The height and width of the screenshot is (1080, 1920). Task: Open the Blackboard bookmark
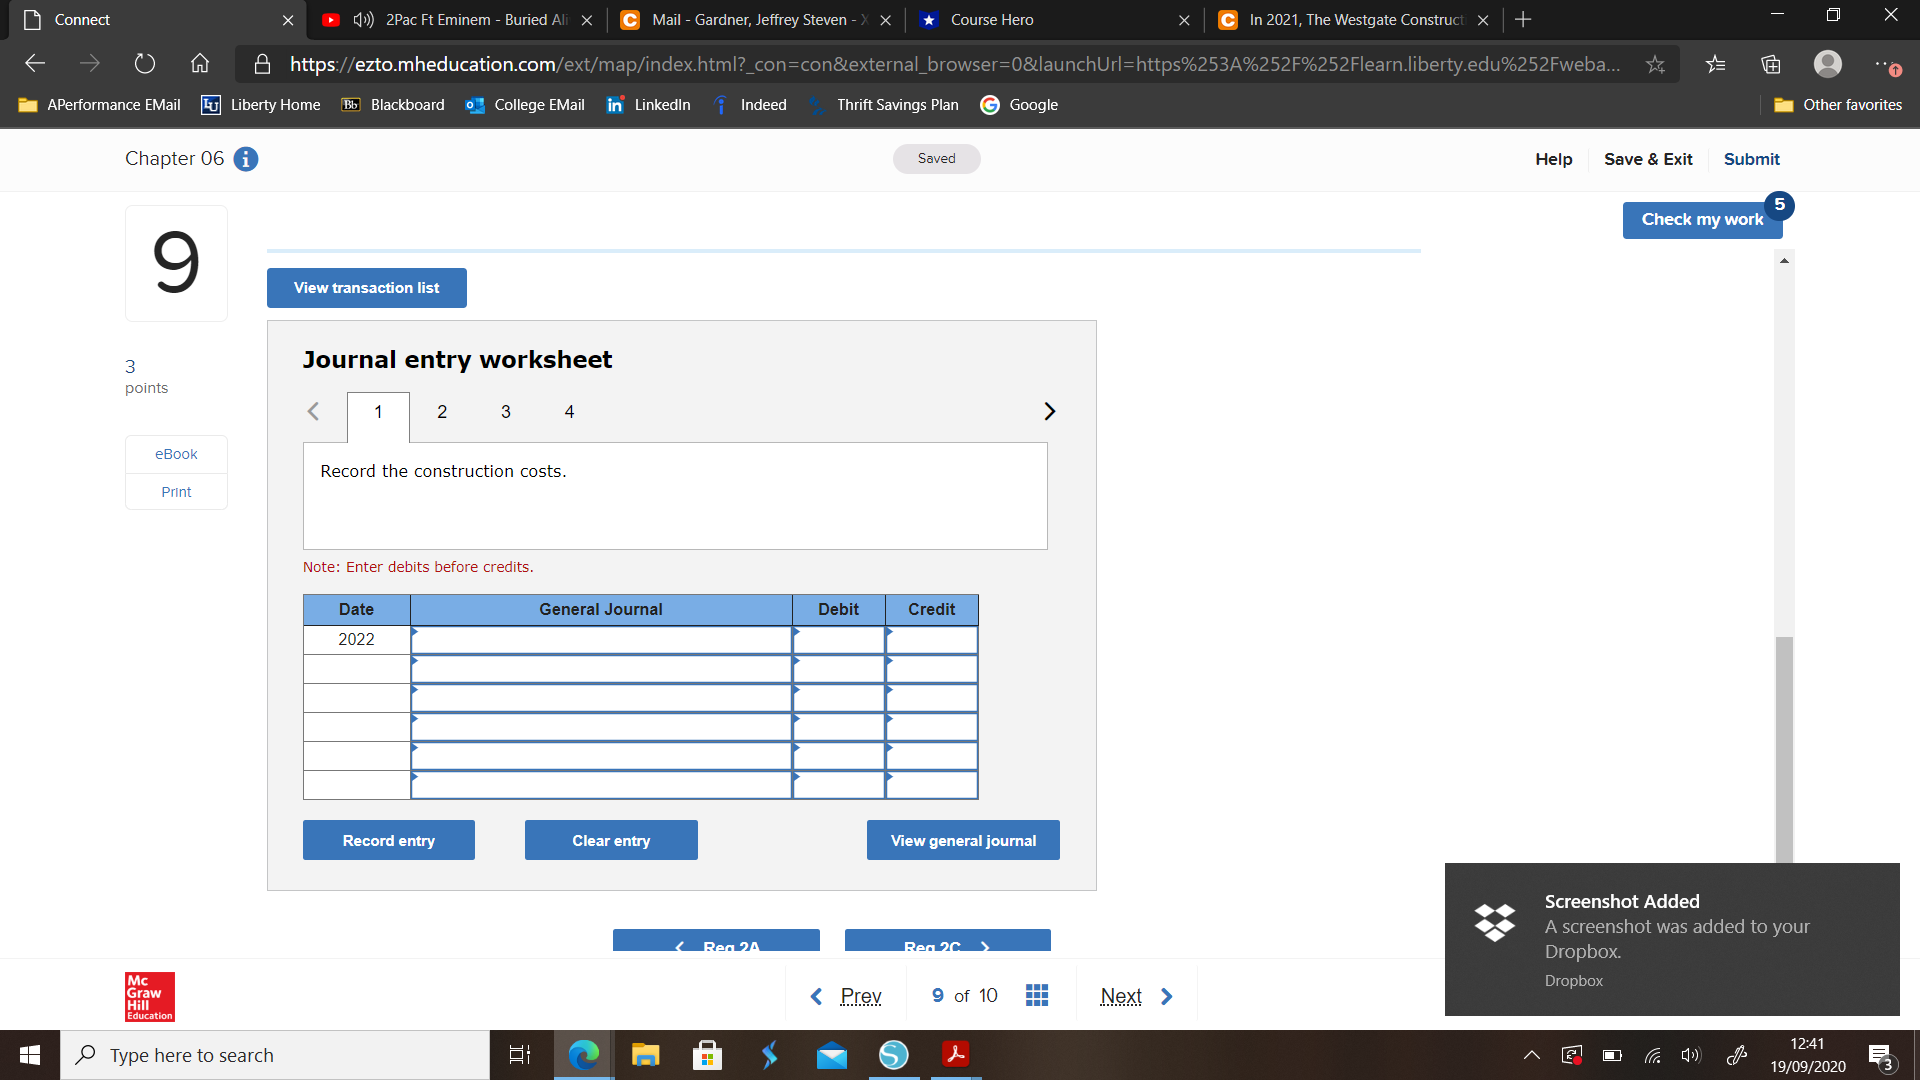coord(392,104)
